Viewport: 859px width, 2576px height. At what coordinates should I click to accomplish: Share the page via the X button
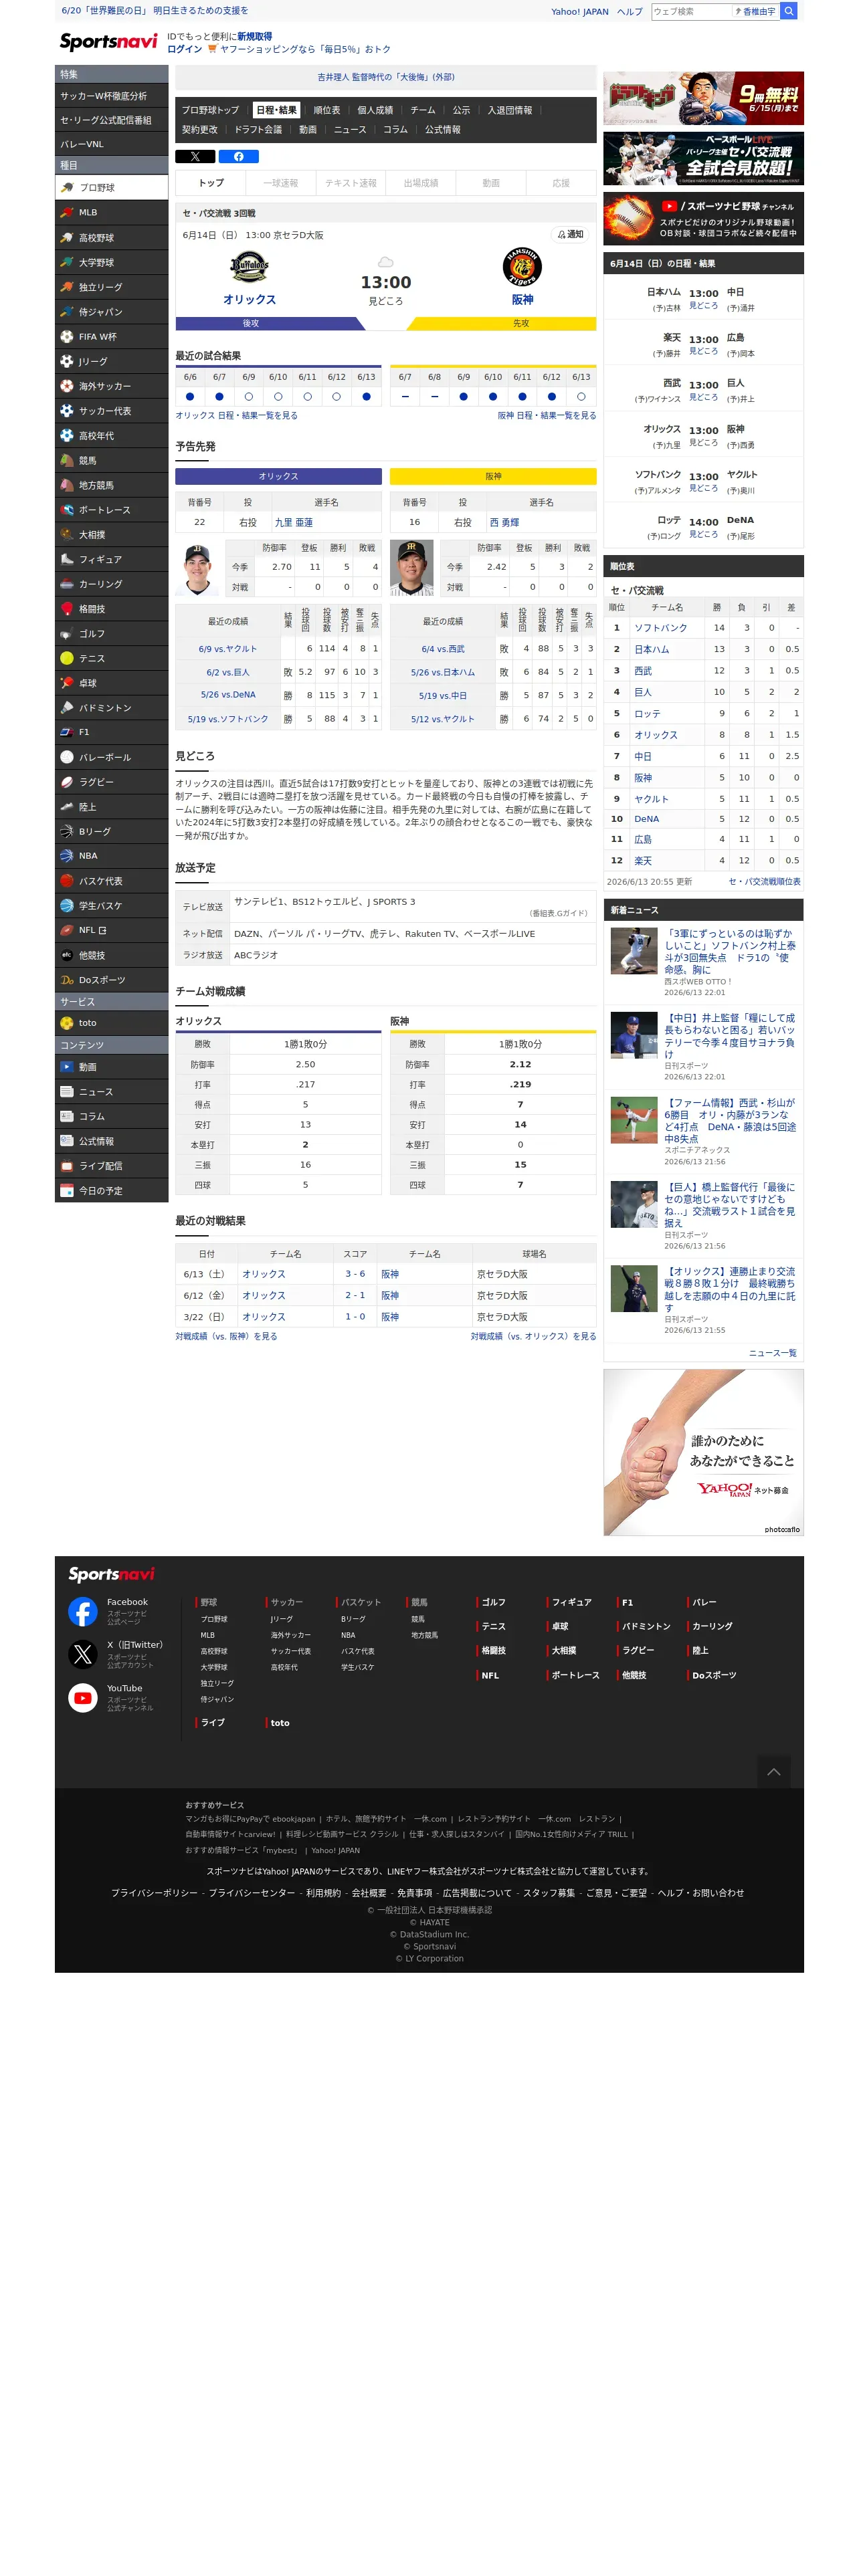(x=195, y=156)
